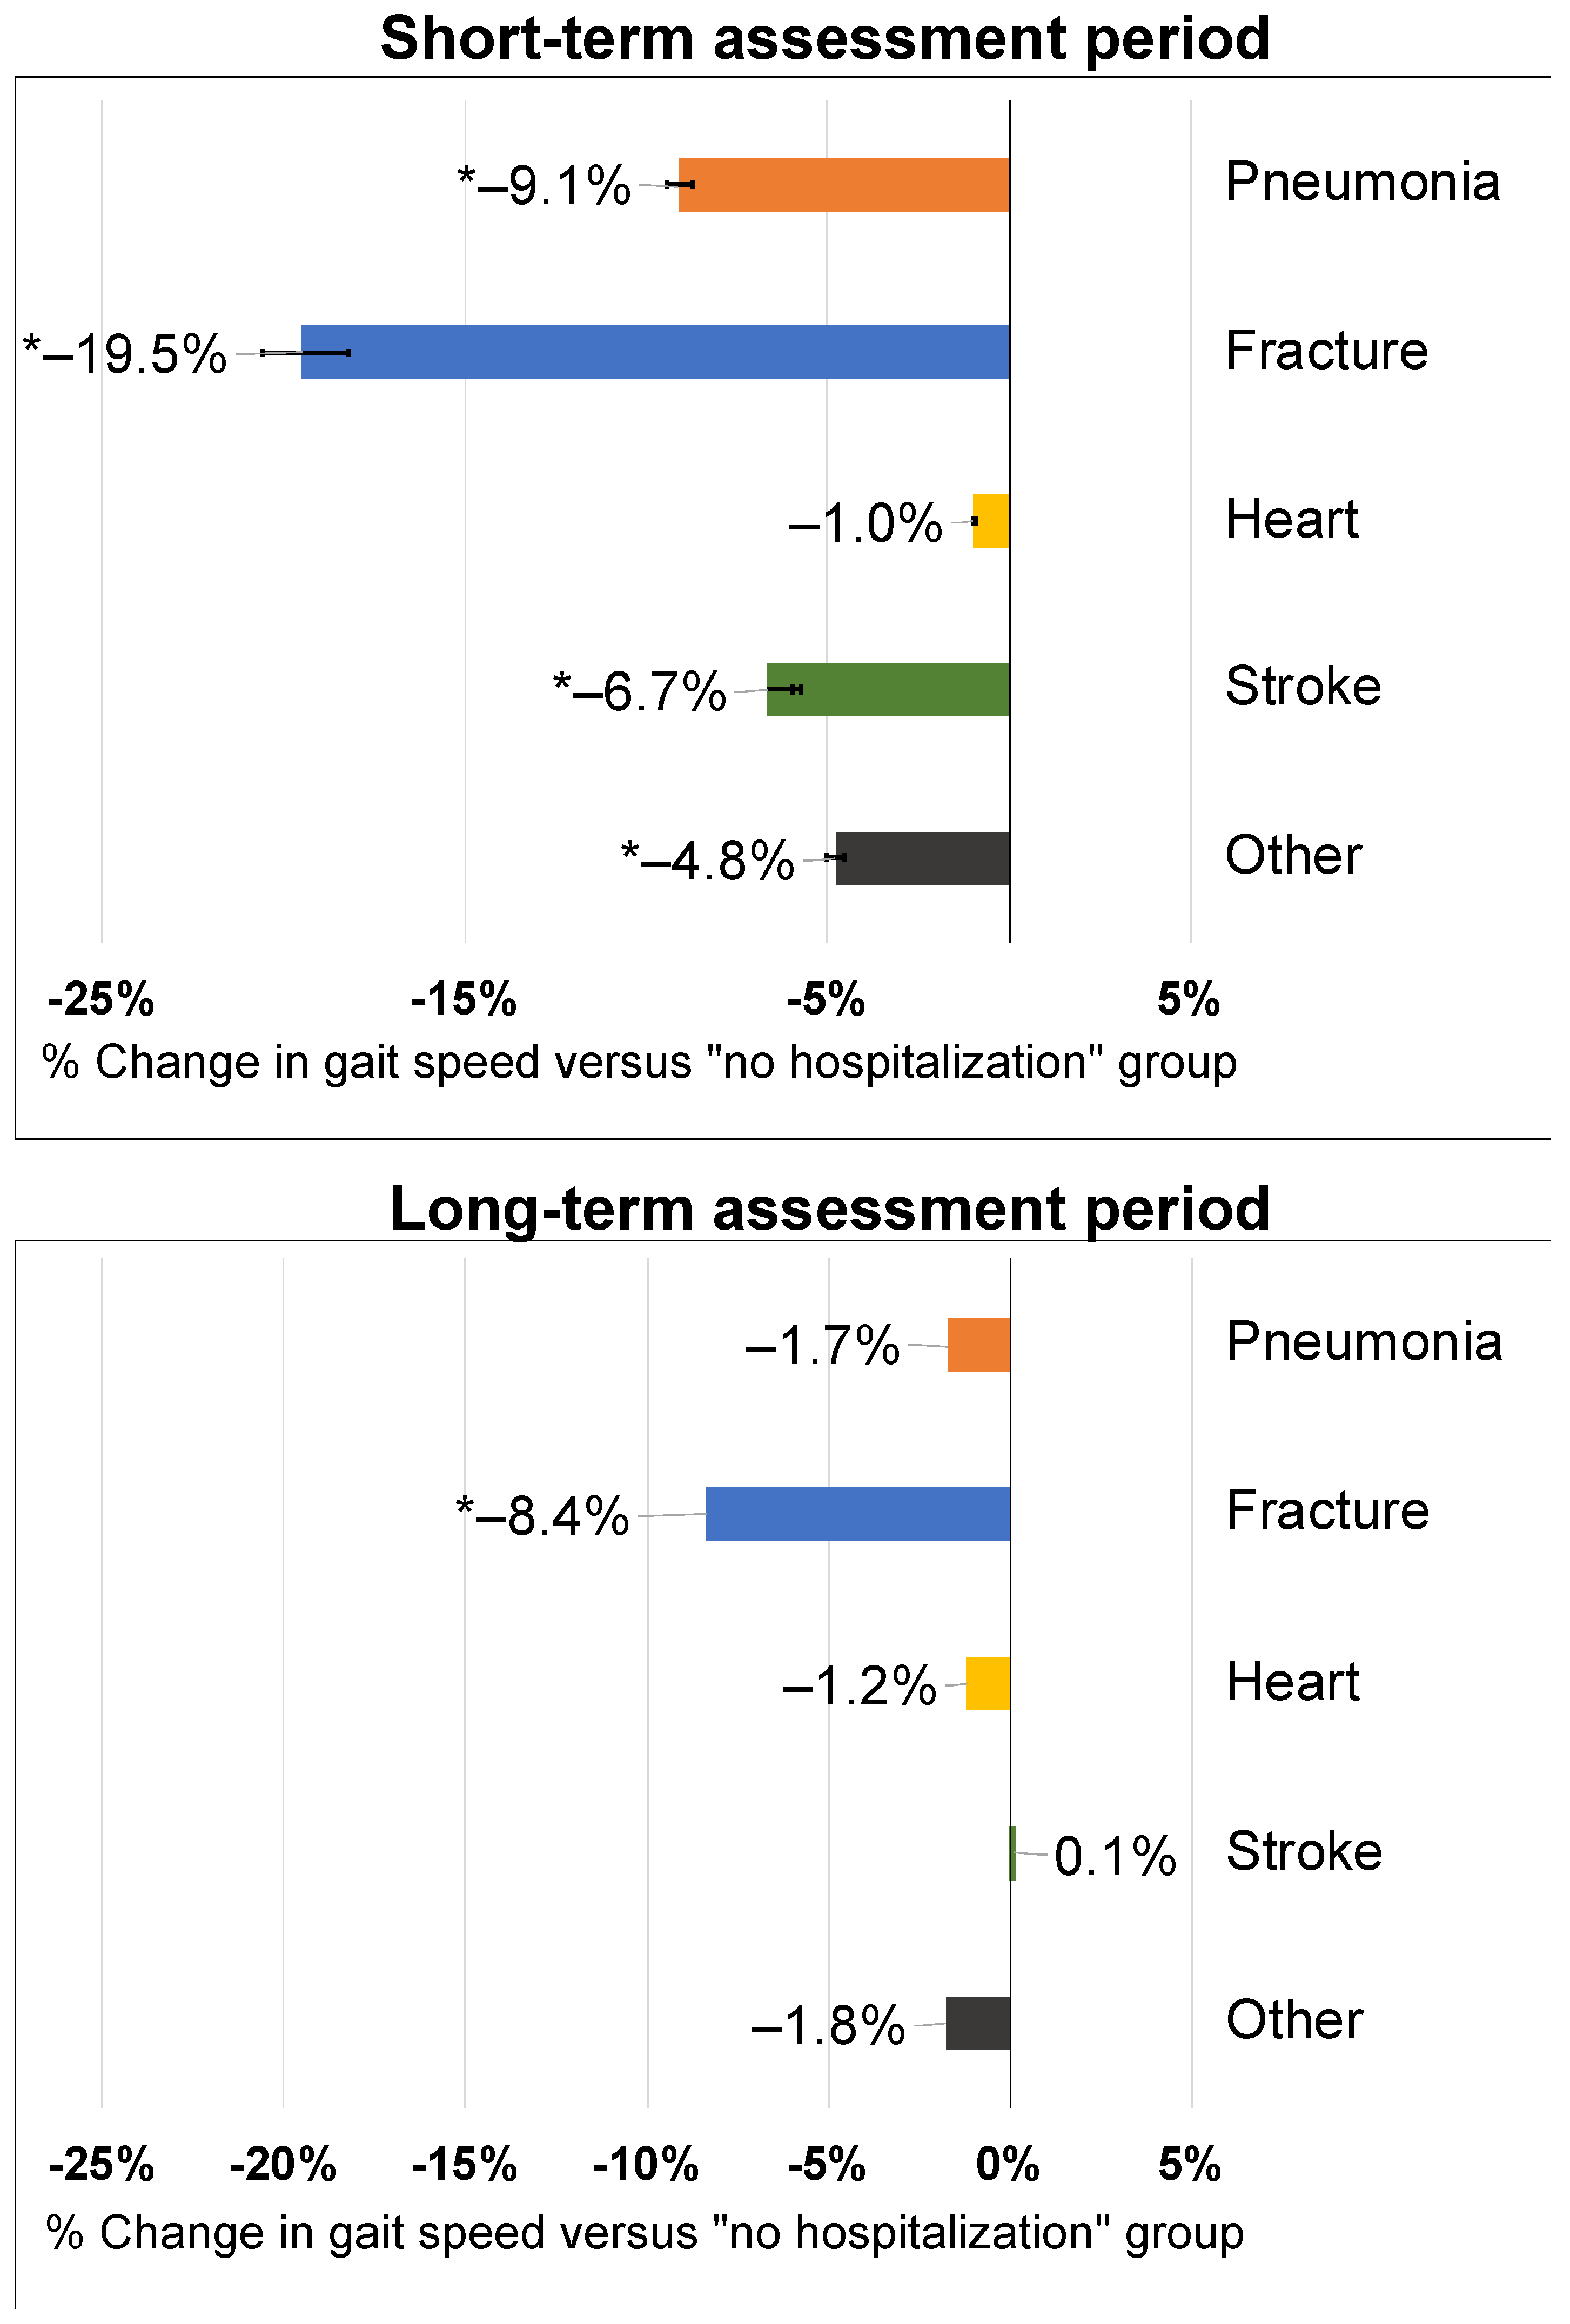Click the Stroke category label in short-term chart
Screen dimensions: 1570x2324
point(1303,686)
